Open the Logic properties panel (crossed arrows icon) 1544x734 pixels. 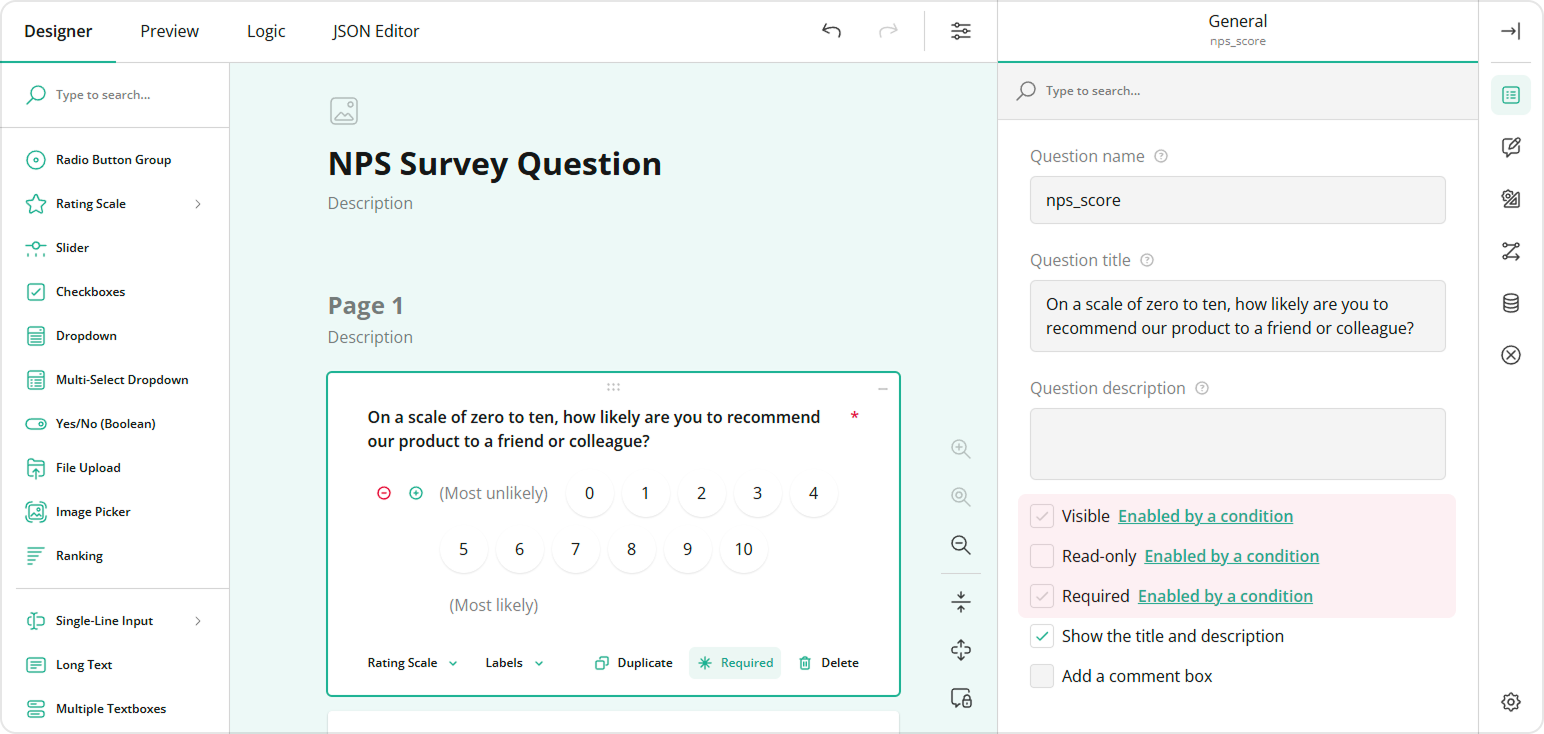1511,251
